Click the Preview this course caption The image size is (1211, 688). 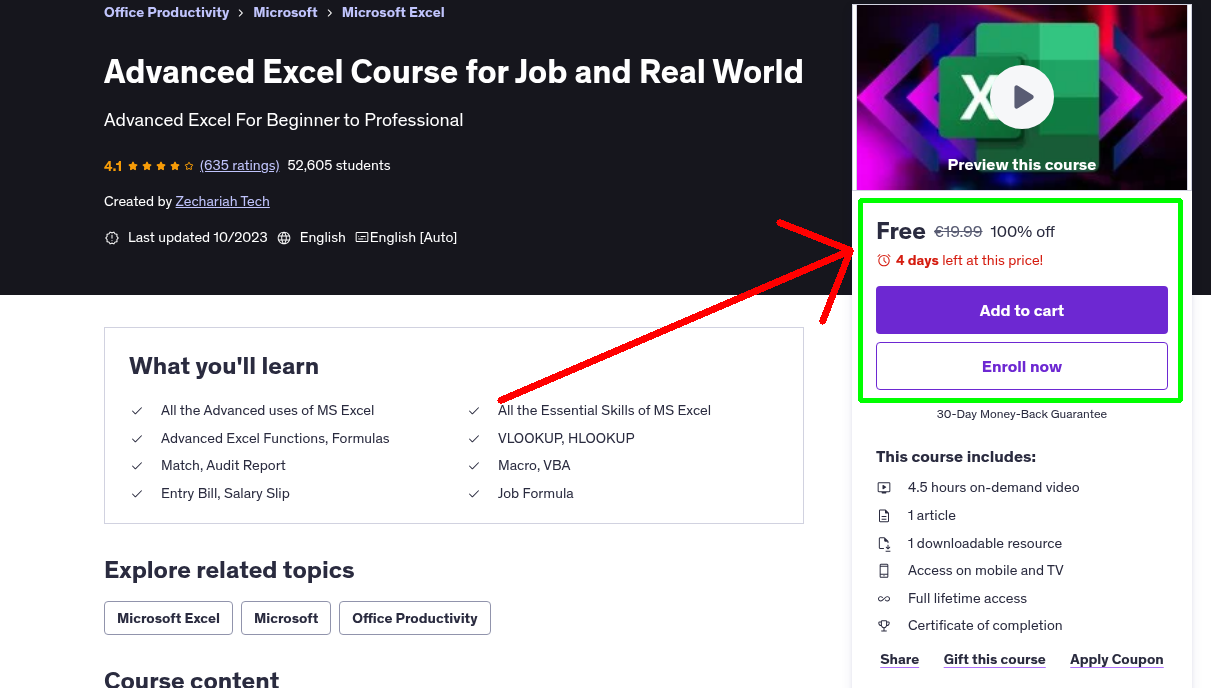1022,165
